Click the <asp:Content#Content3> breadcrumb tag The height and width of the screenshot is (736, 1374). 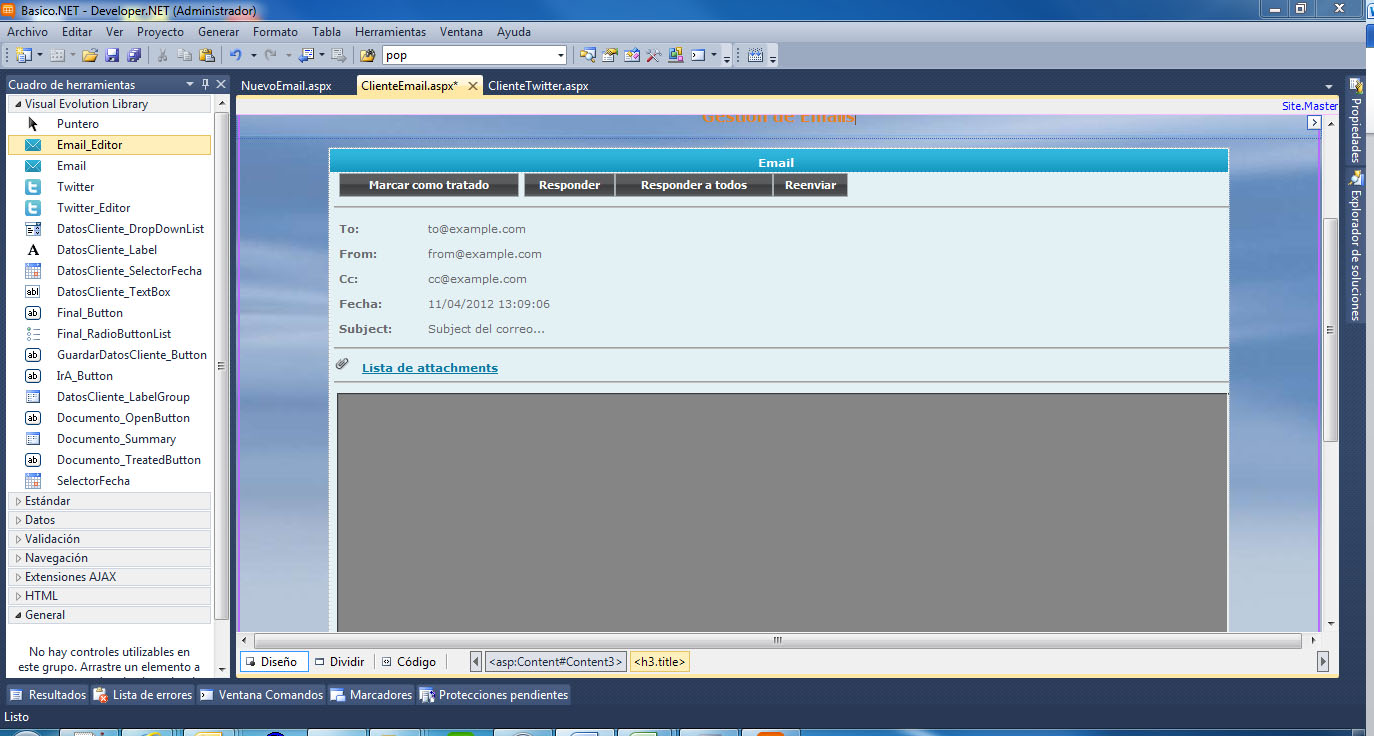pos(555,662)
